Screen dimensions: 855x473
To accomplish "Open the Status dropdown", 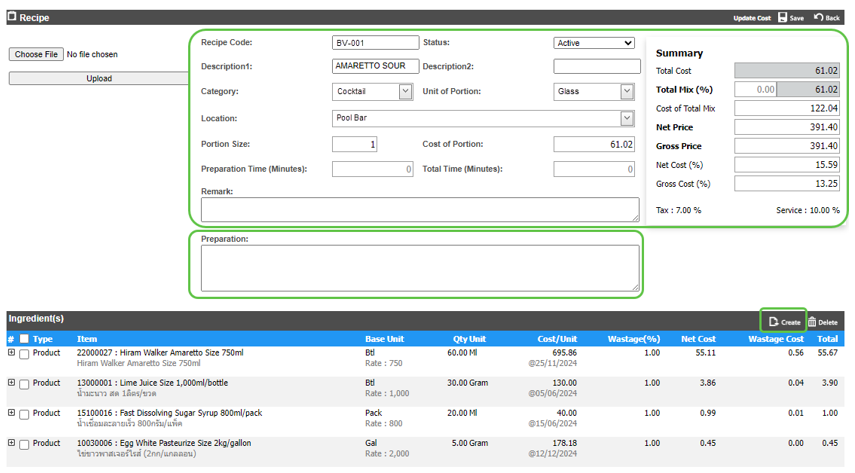I will pyautogui.click(x=594, y=43).
